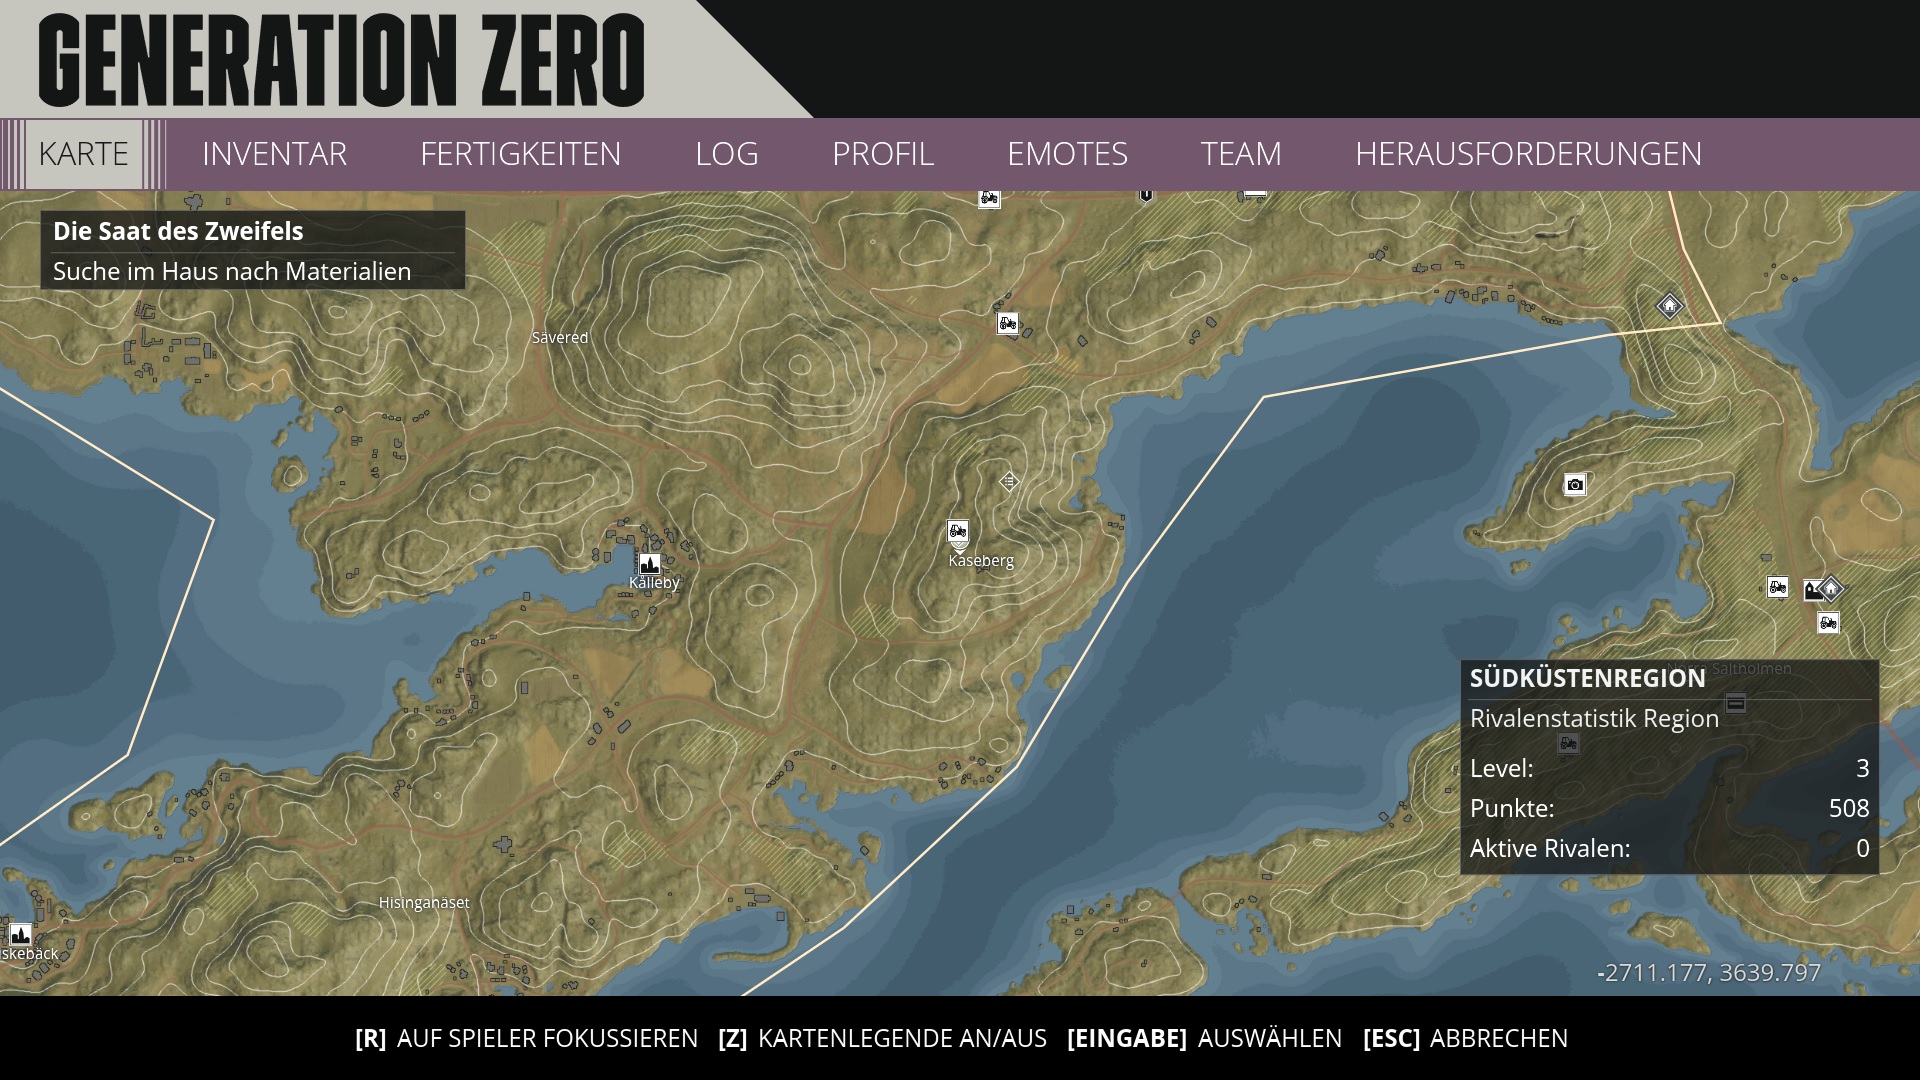Toggle map legend via [Z] Kartenlegende an/aus
This screenshot has width=1920, height=1080.
tap(882, 1038)
